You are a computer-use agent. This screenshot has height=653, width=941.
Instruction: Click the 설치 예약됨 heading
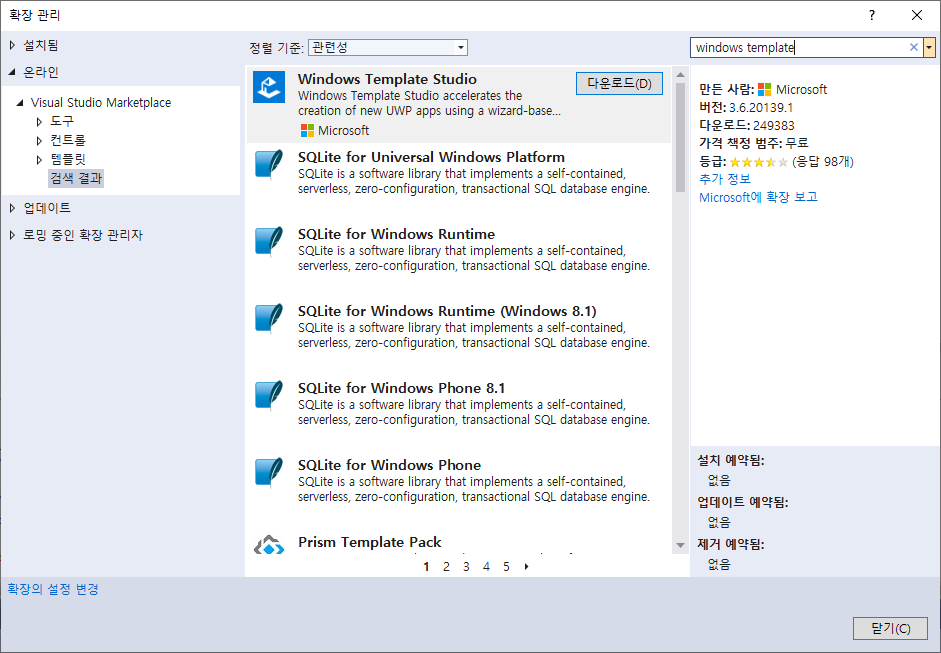pyautogui.click(x=731, y=461)
